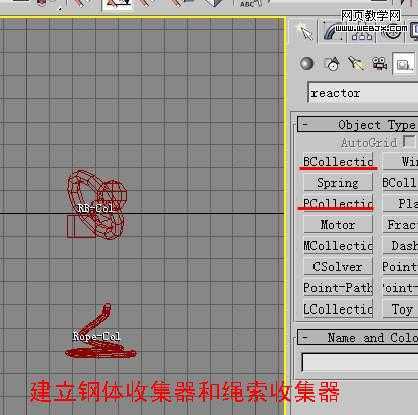
Task: Click the MCollection button
Action: point(338,246)
